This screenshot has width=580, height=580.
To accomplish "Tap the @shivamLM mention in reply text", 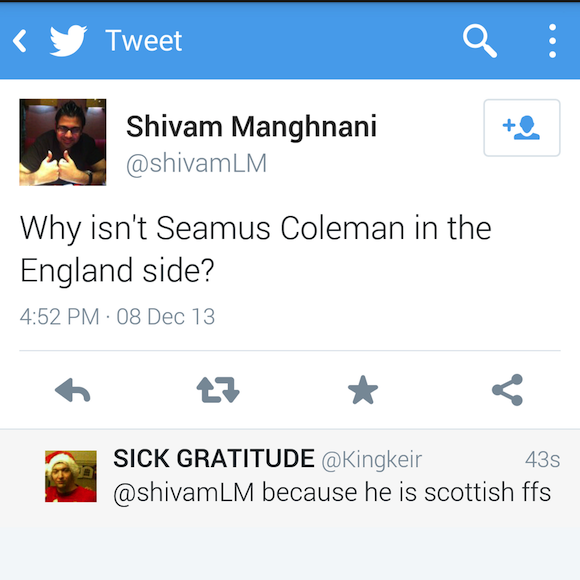I will (184, 493).
